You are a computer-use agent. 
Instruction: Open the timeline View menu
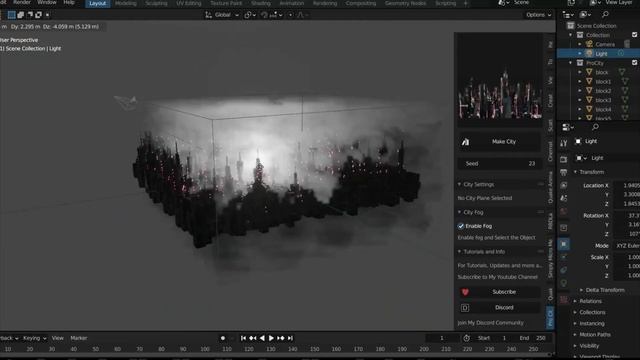58,338
